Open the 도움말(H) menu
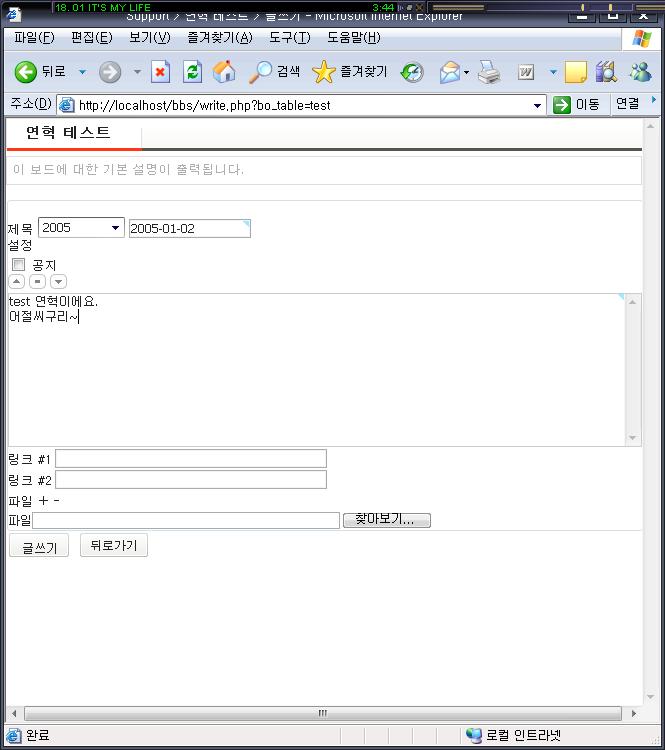This screenshot has height=750, width=665. pyautogui.click(x=354, y=37)
